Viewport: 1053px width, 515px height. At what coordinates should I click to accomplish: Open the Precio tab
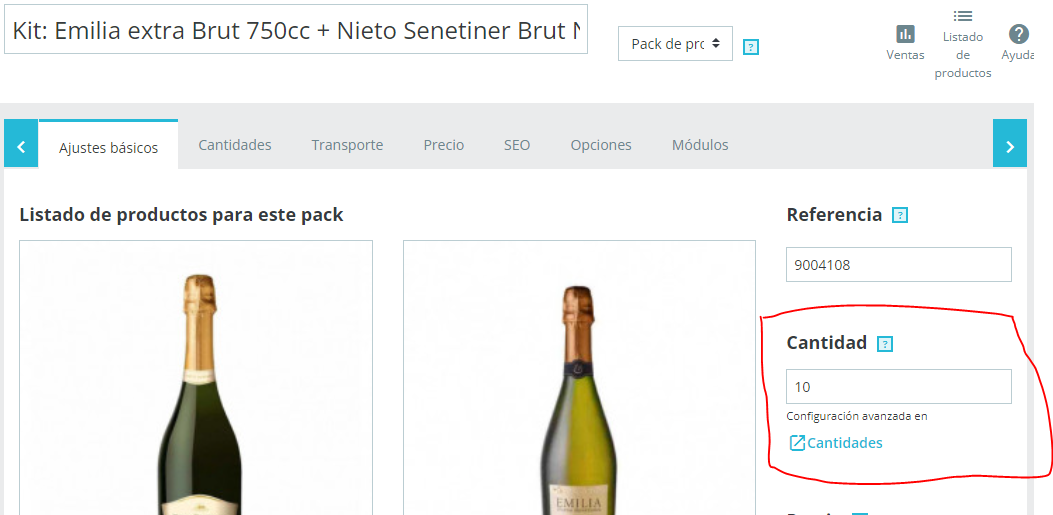[443, 145]
